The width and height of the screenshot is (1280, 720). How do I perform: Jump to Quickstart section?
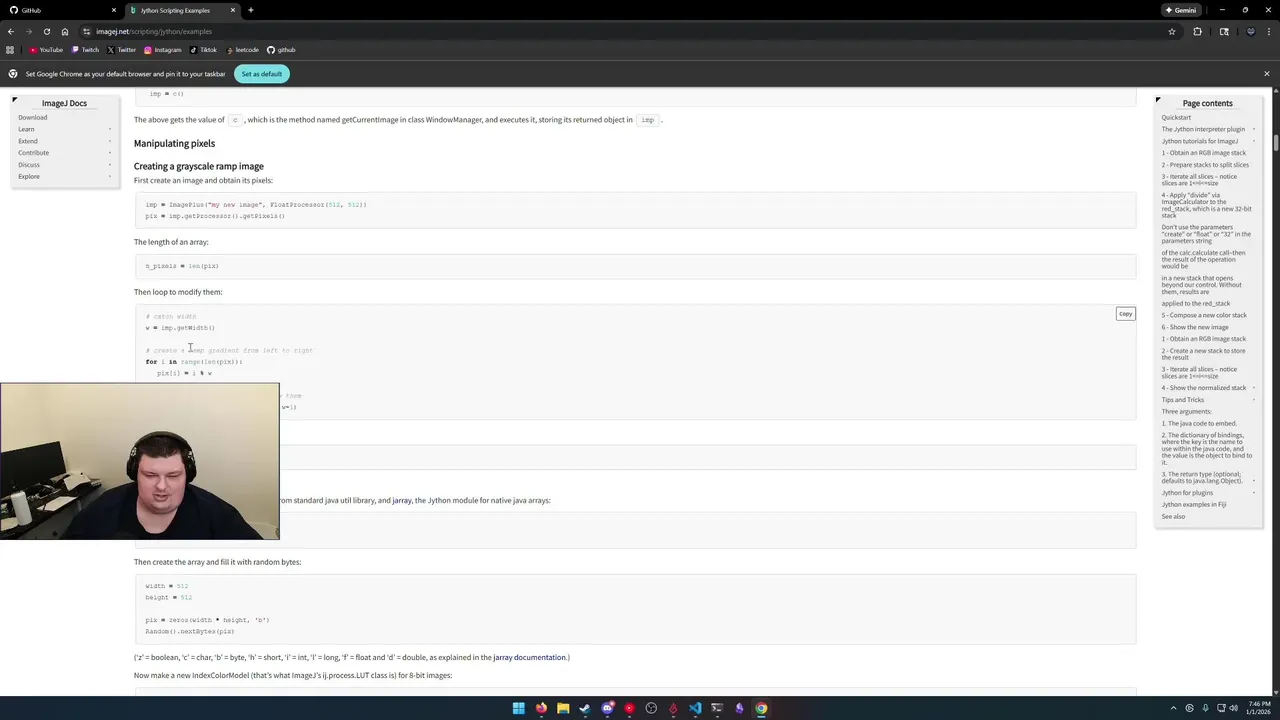(1176, 117)
